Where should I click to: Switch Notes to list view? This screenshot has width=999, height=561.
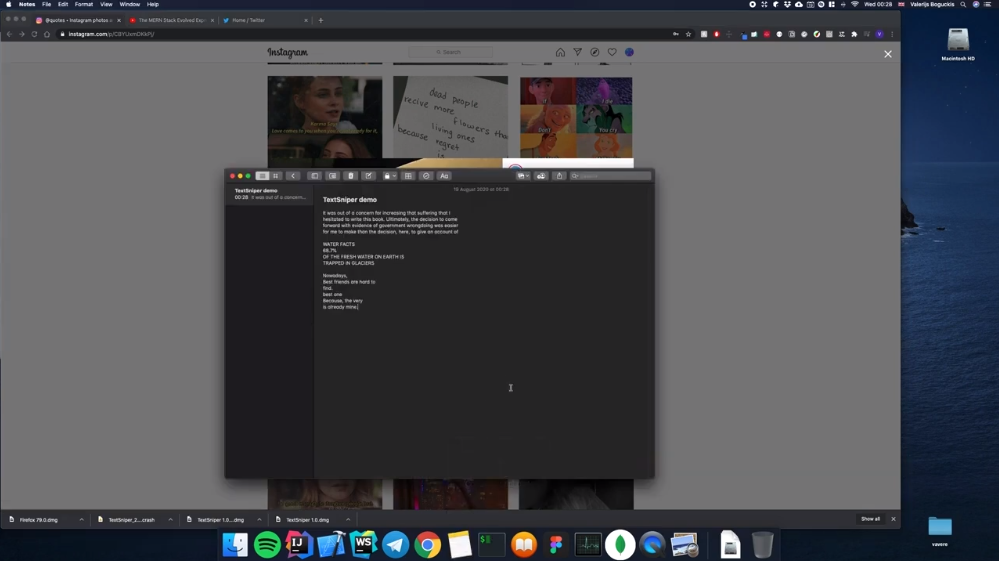pyautogui.click(x=262, y=176)
